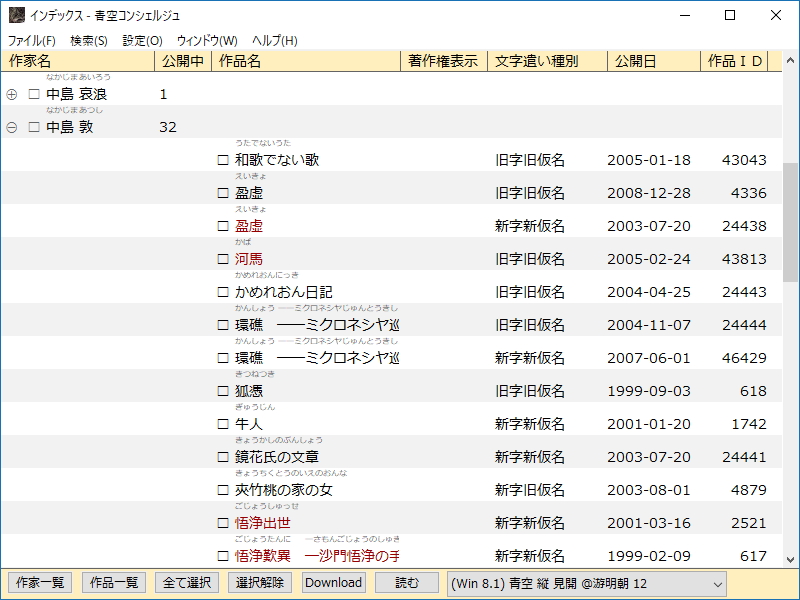Click the かめれおん日記 title
800x600 pixels.
pos(284,292)
